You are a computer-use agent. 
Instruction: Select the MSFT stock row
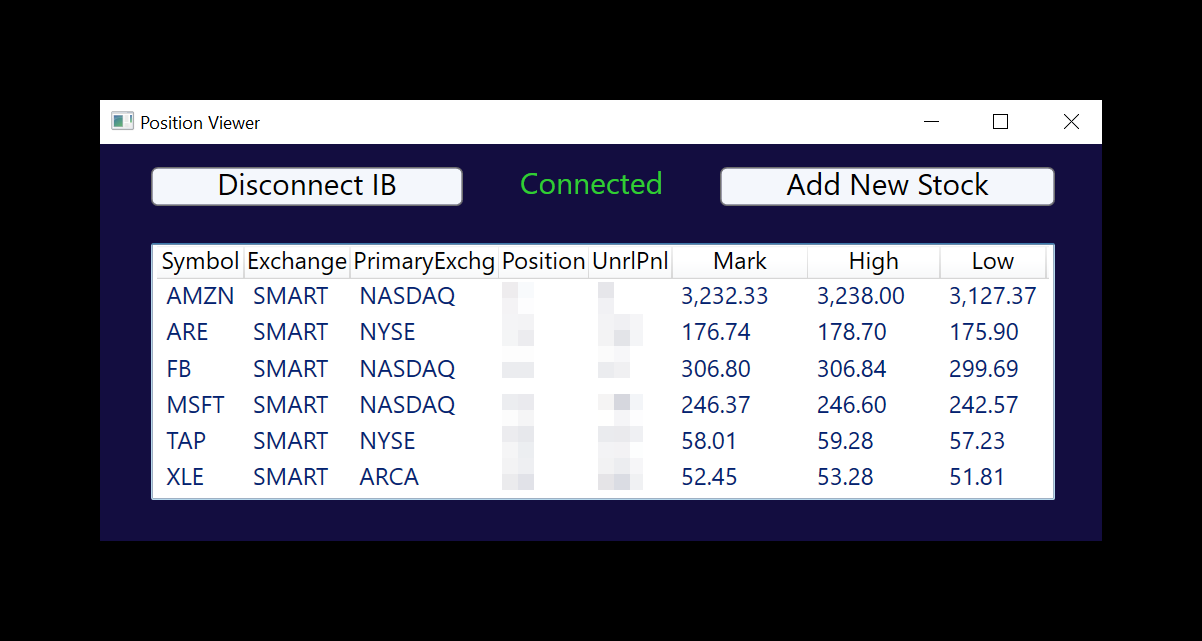point(603,405)
